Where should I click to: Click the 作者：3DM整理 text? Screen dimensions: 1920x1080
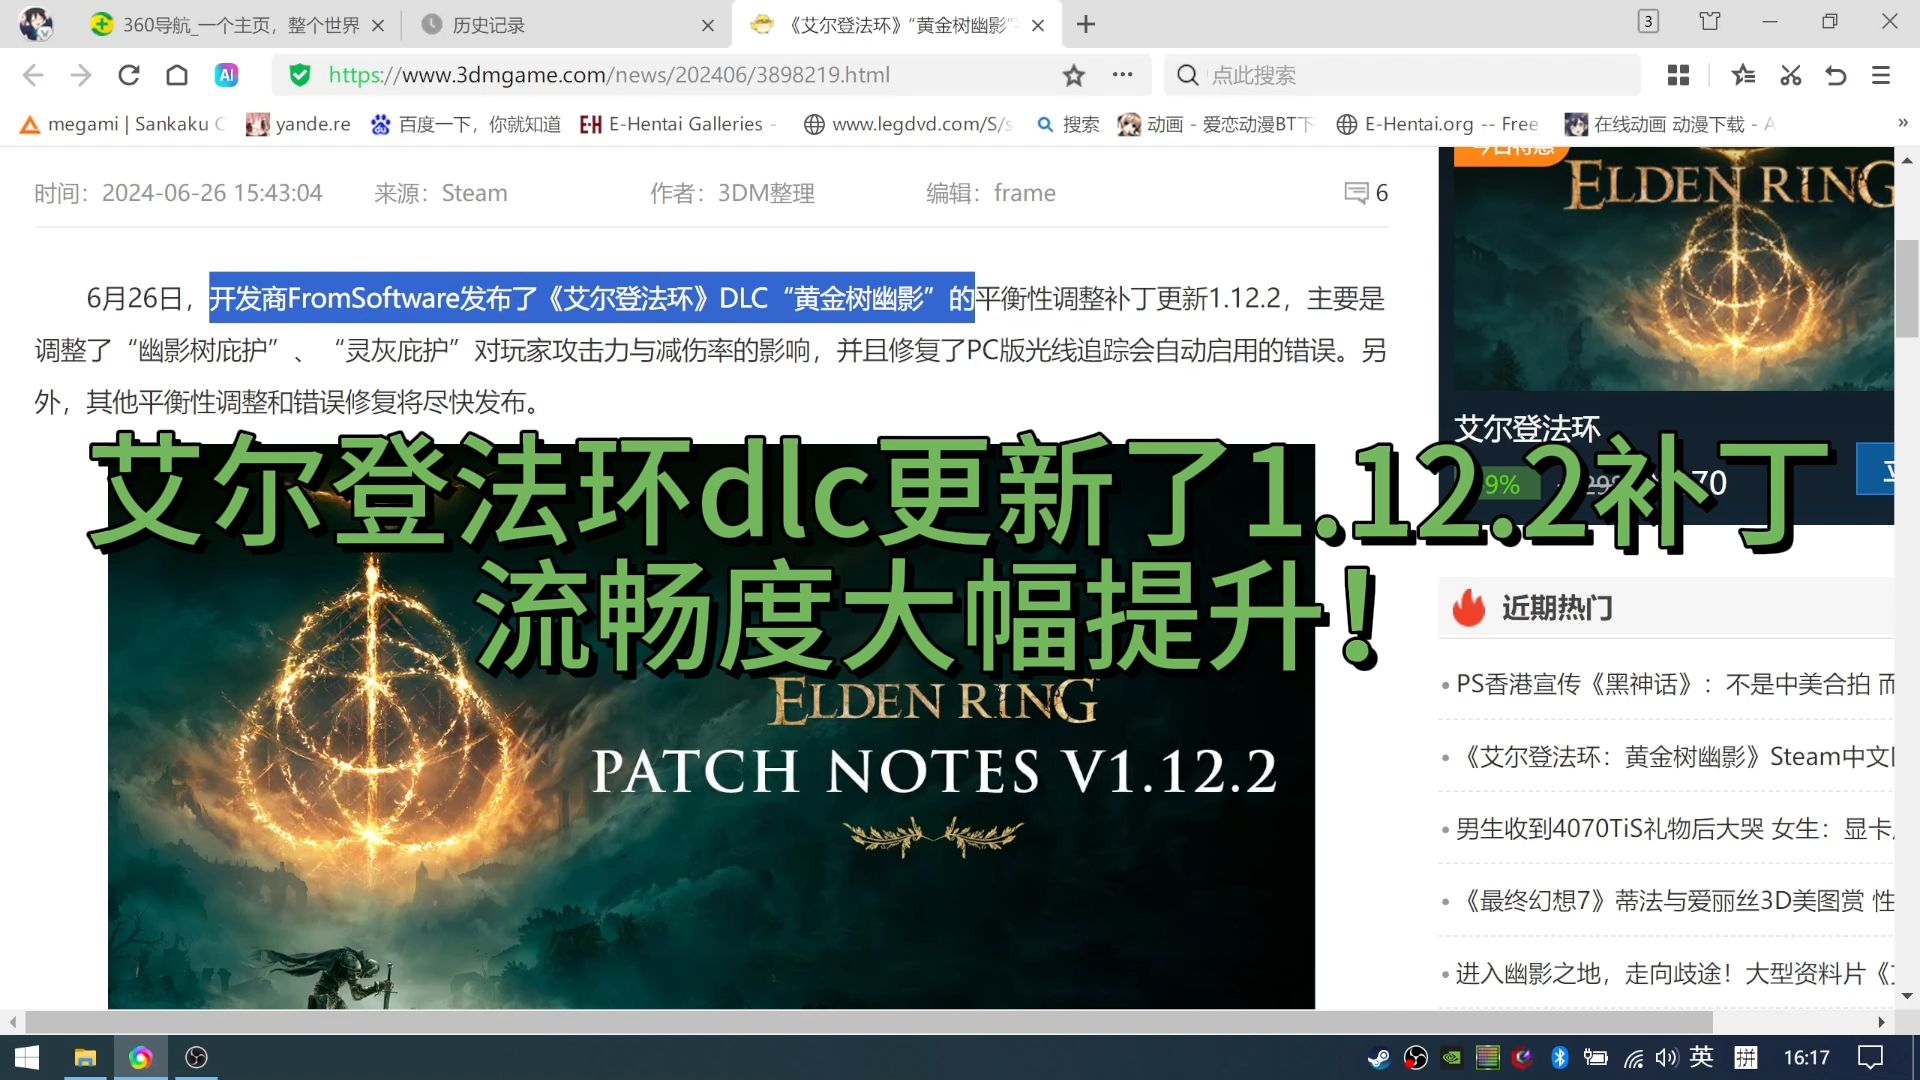tap(732, 193)
